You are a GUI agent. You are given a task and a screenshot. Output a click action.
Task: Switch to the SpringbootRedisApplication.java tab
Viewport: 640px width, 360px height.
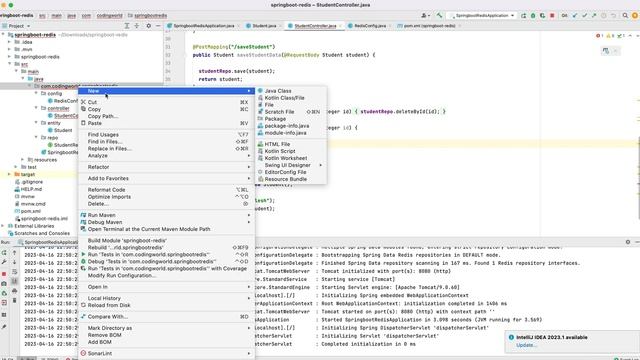[203, 26]
